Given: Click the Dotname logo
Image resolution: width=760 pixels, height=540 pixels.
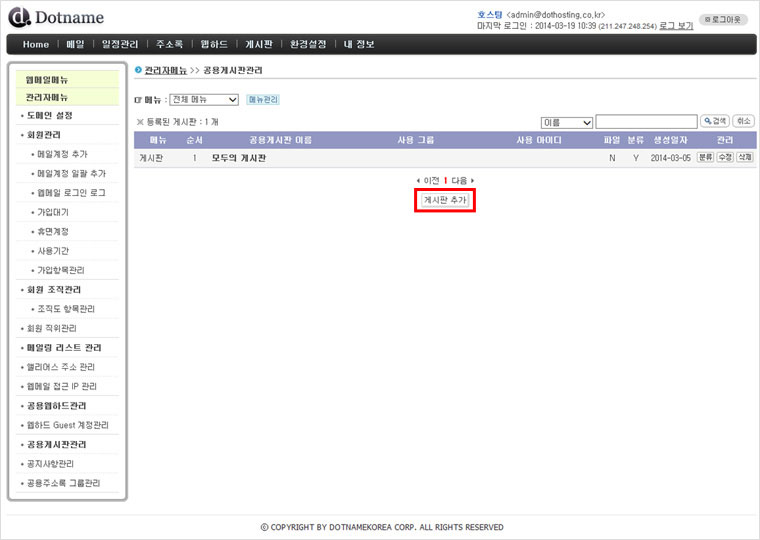Looking at the screenshot, I should pyautogui.click(x=56, y=17).
